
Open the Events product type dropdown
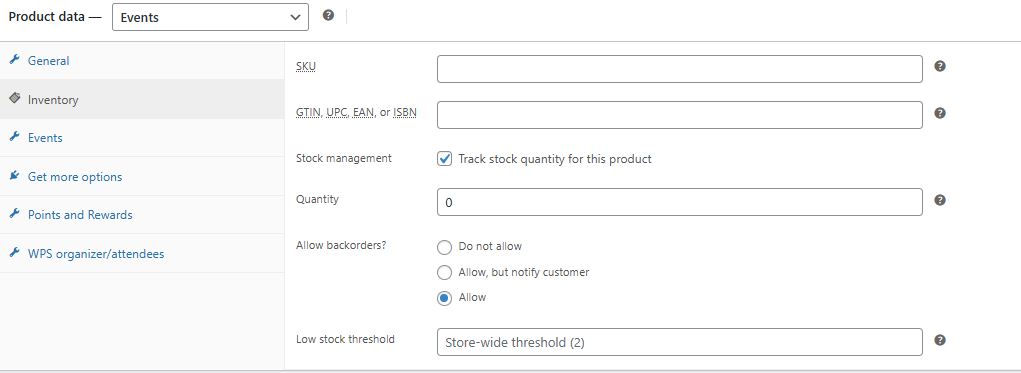[210, 17]
